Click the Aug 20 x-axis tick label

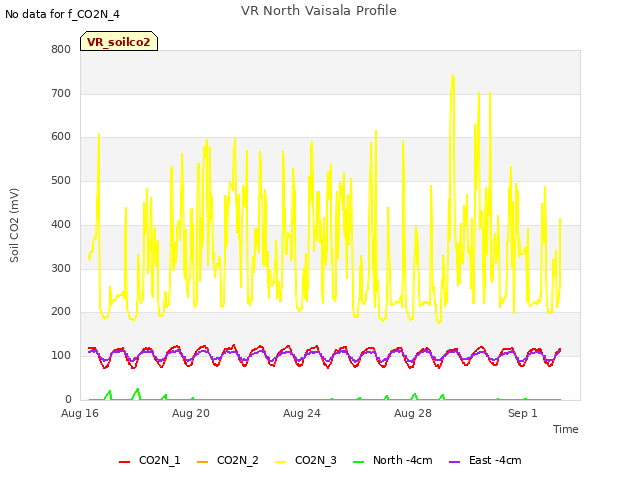point(191,413)
